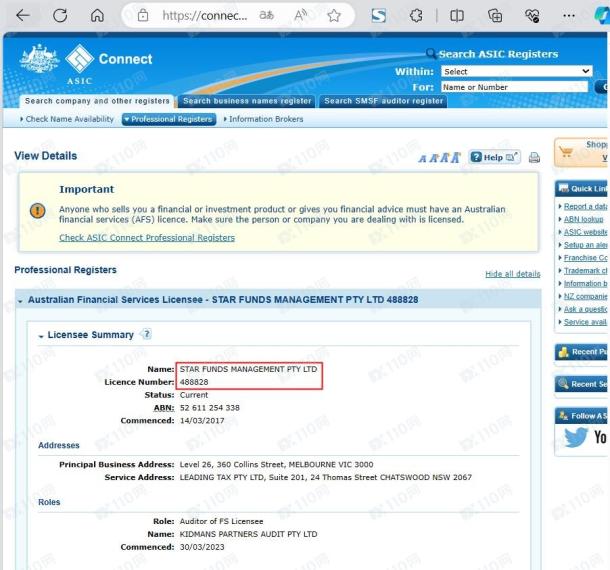Select the Current status value
This screenshot has width=610, height=570.
pos(194,395)
